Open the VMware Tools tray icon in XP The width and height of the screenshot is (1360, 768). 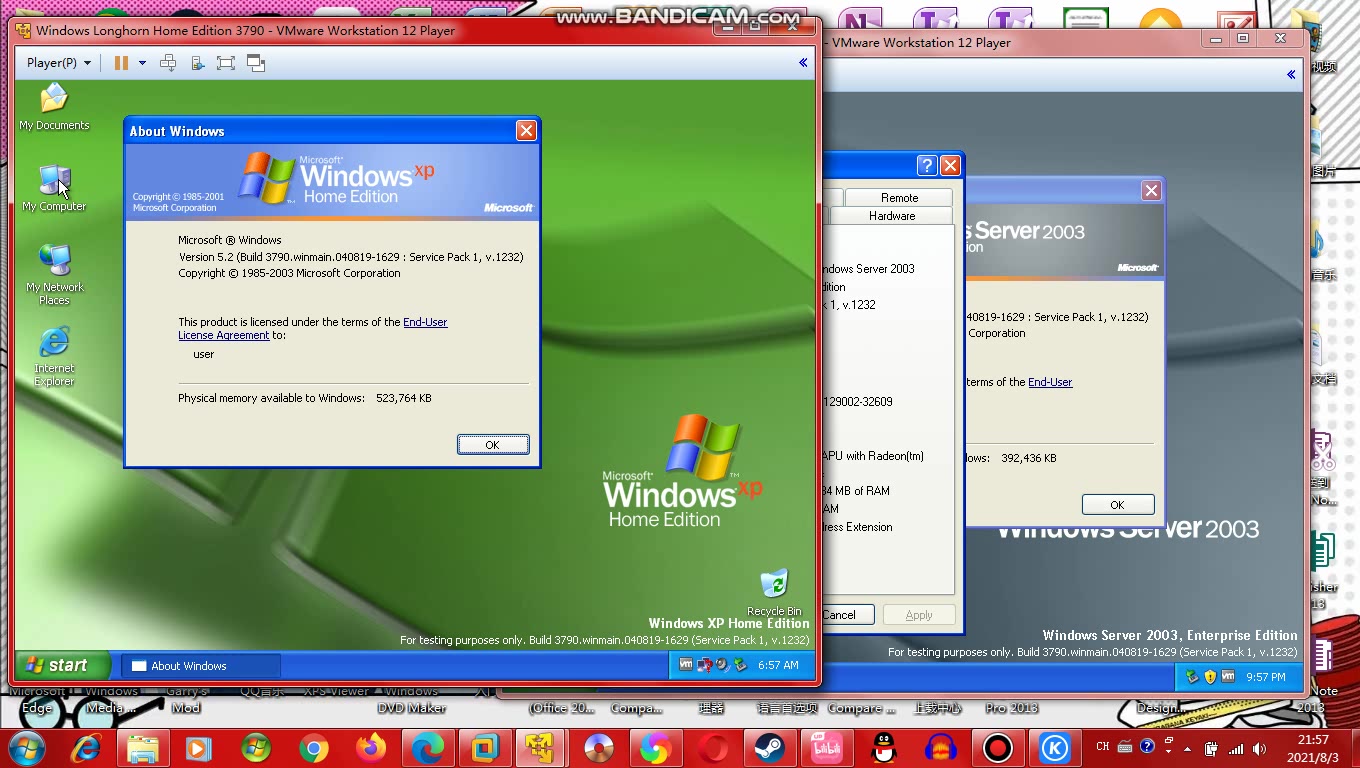686,665
